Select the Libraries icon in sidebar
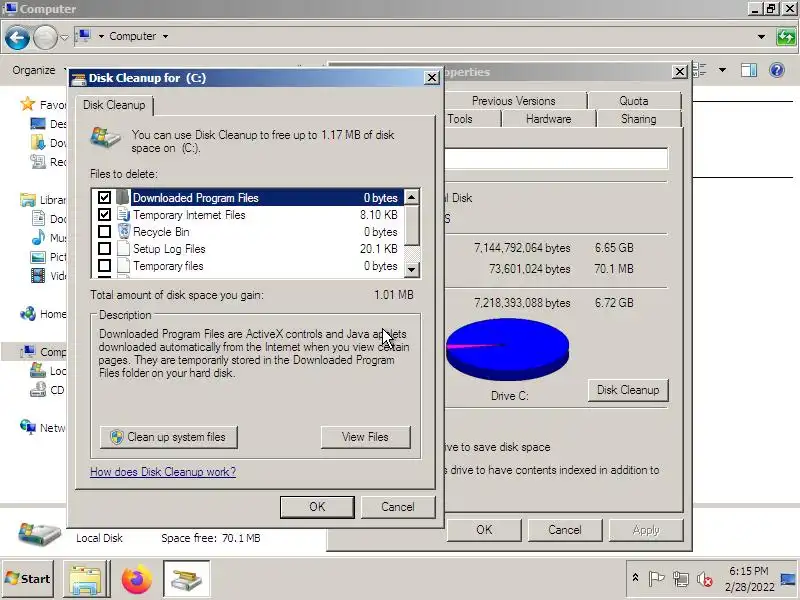The height and width of the screenshot is (600, 800). coord(28,199)
